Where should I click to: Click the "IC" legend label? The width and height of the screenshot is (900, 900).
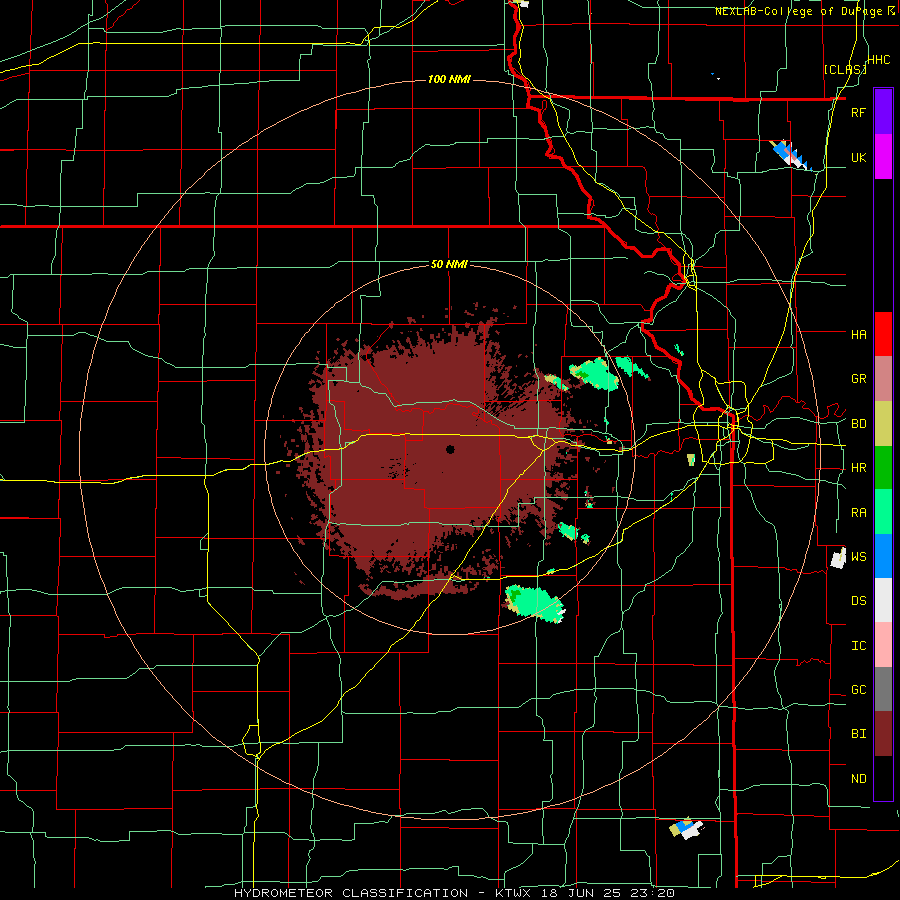[x=858, y=645]
